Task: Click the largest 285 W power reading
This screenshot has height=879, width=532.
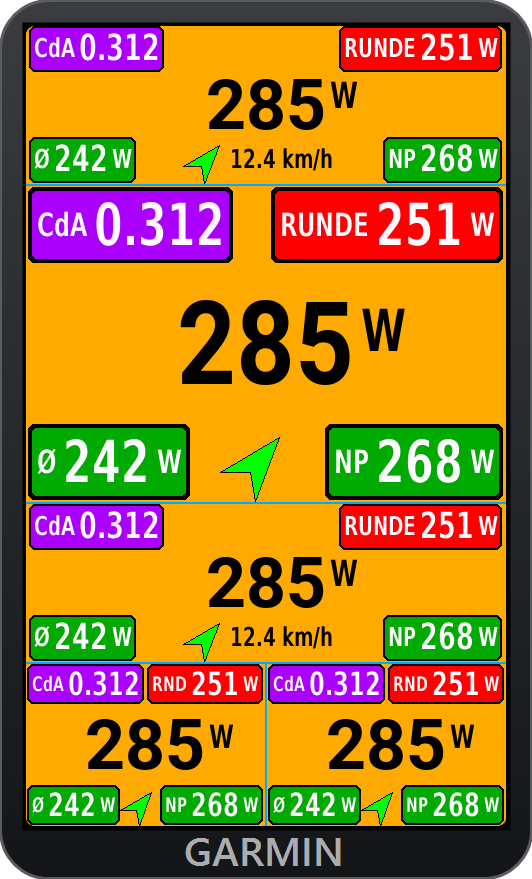Action: point(292,344)
